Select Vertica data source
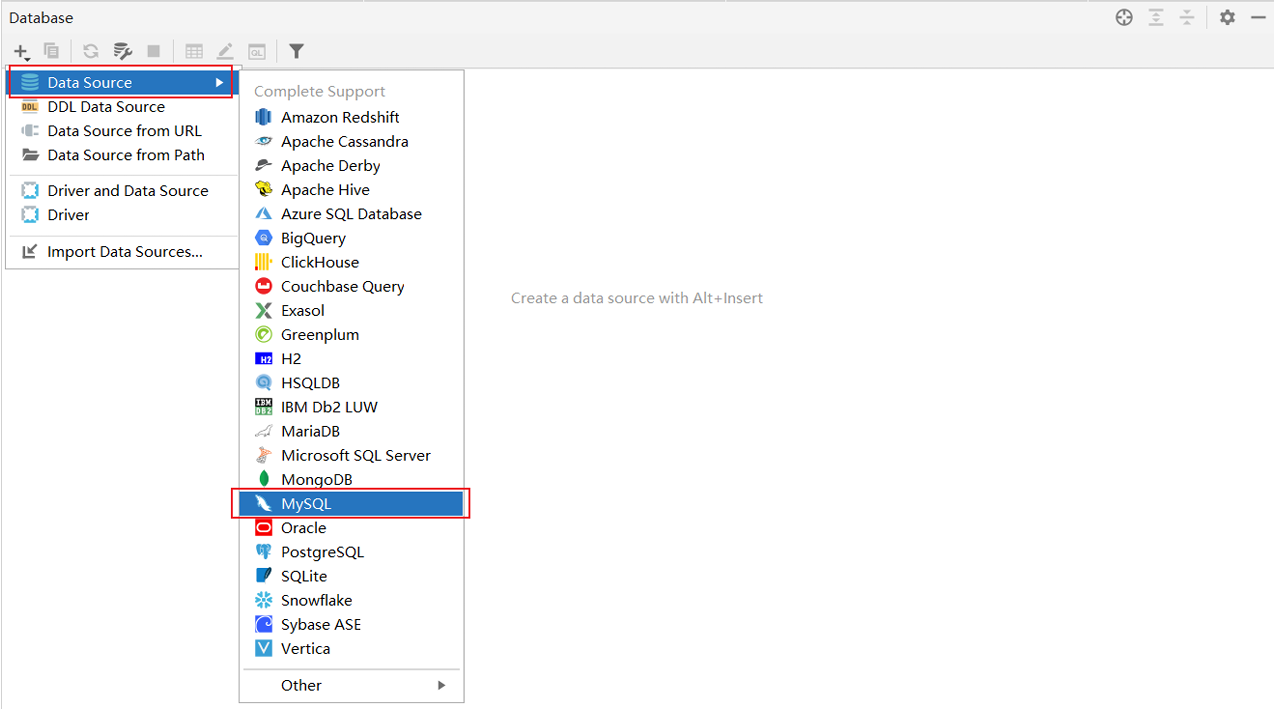 pos(351,648)
